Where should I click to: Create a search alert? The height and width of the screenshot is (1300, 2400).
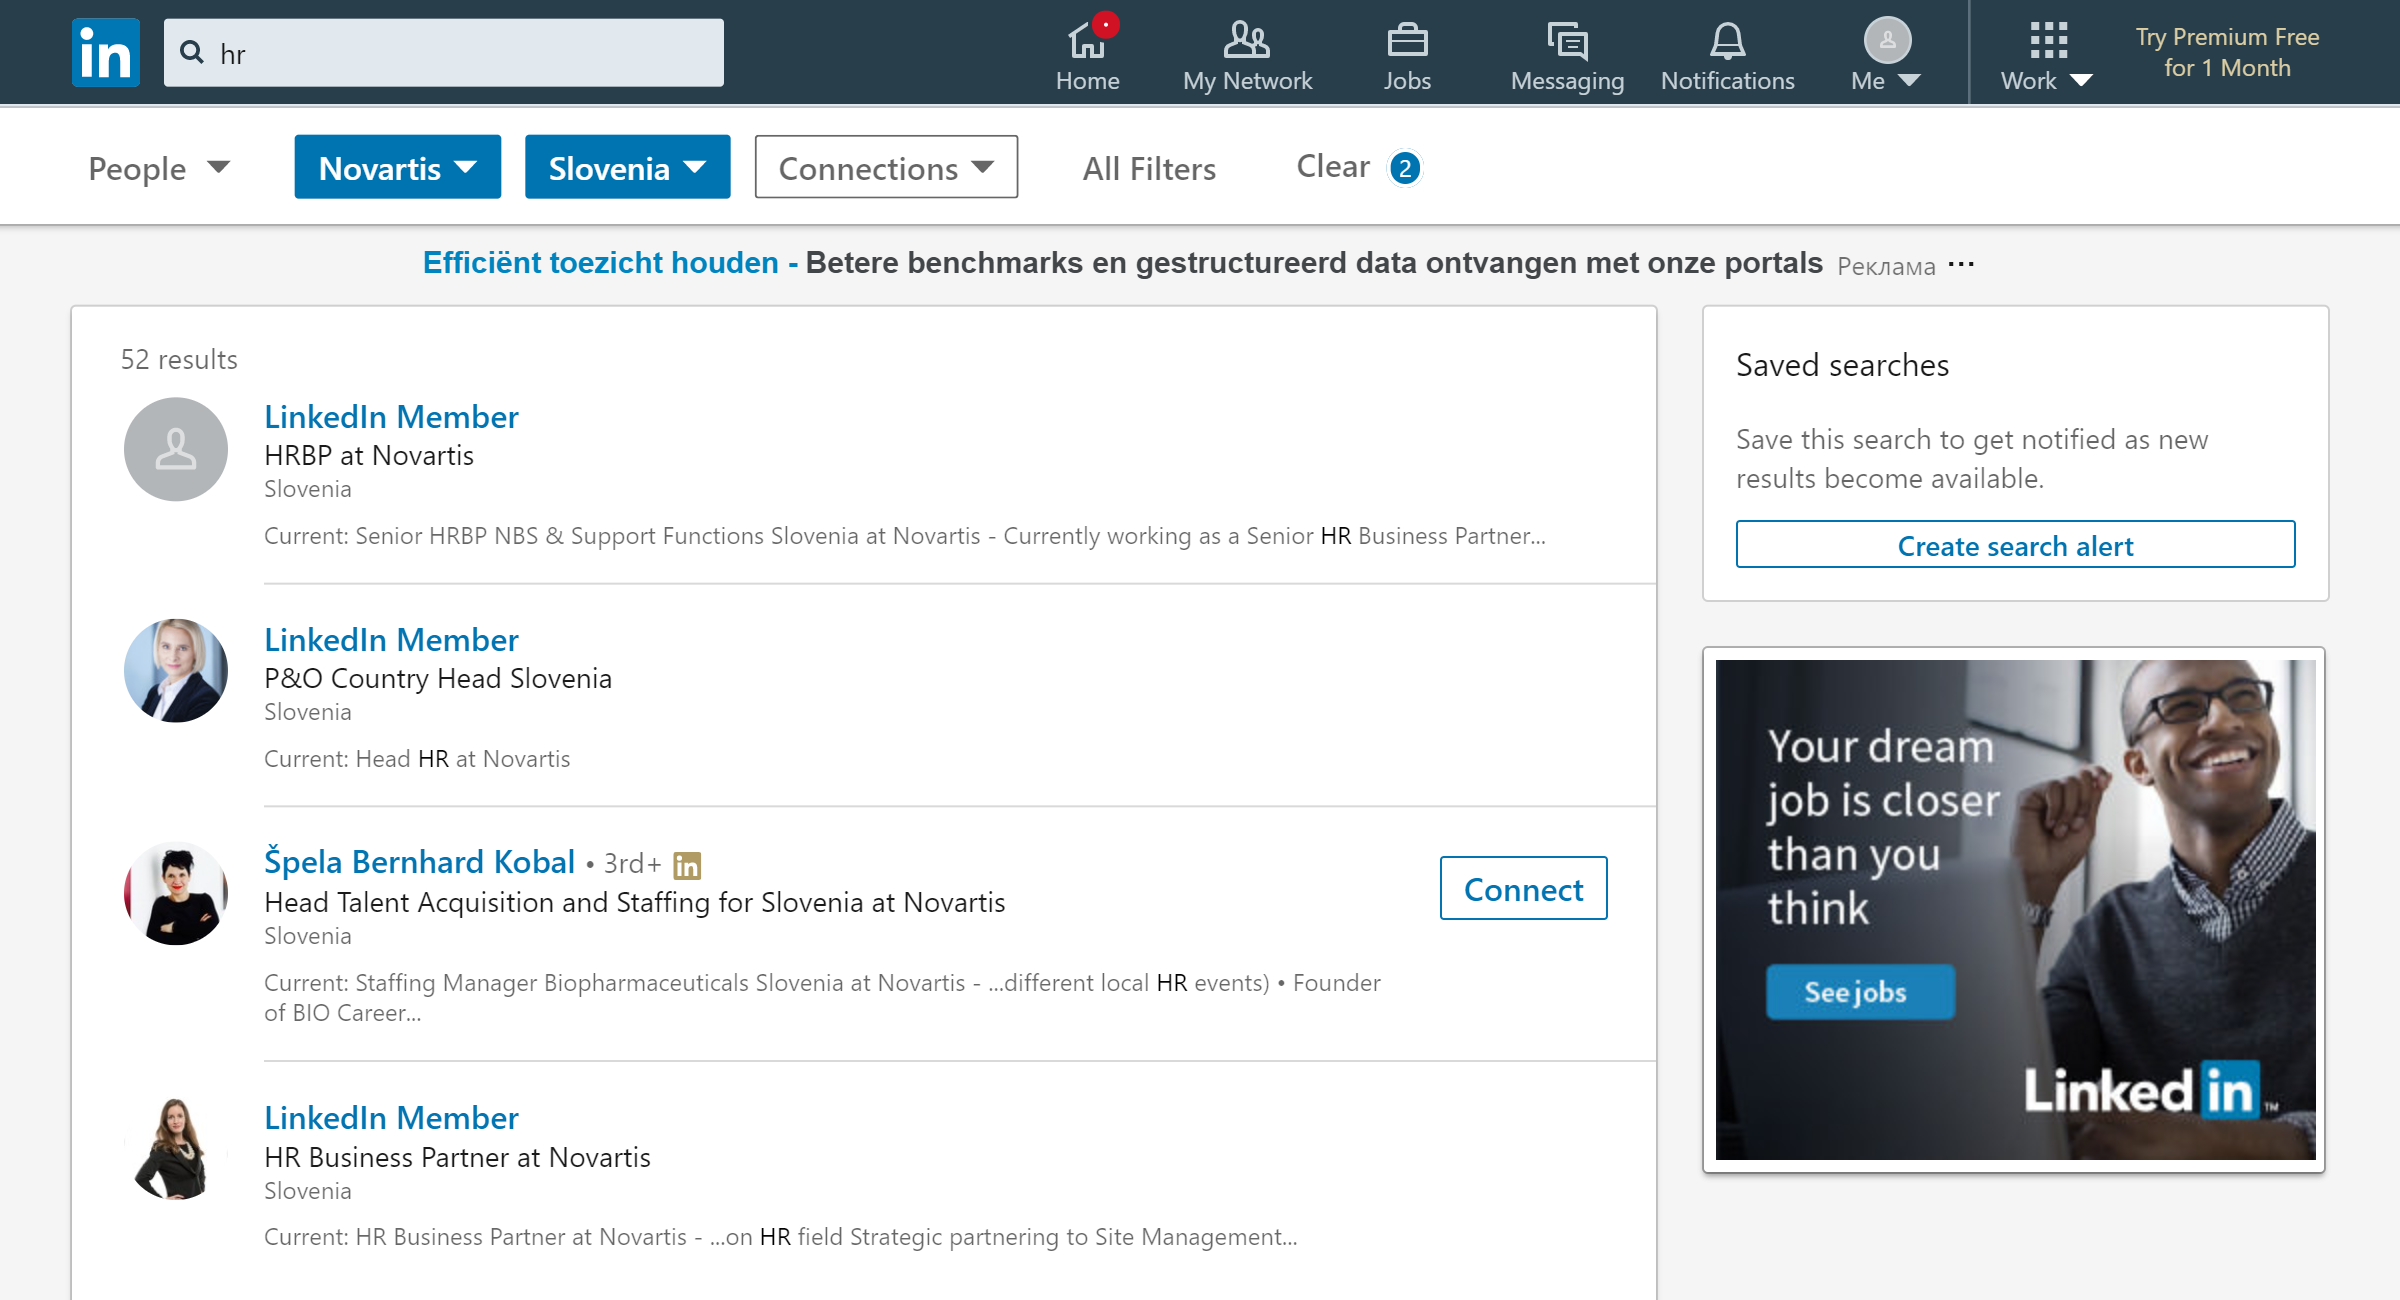2015,545
